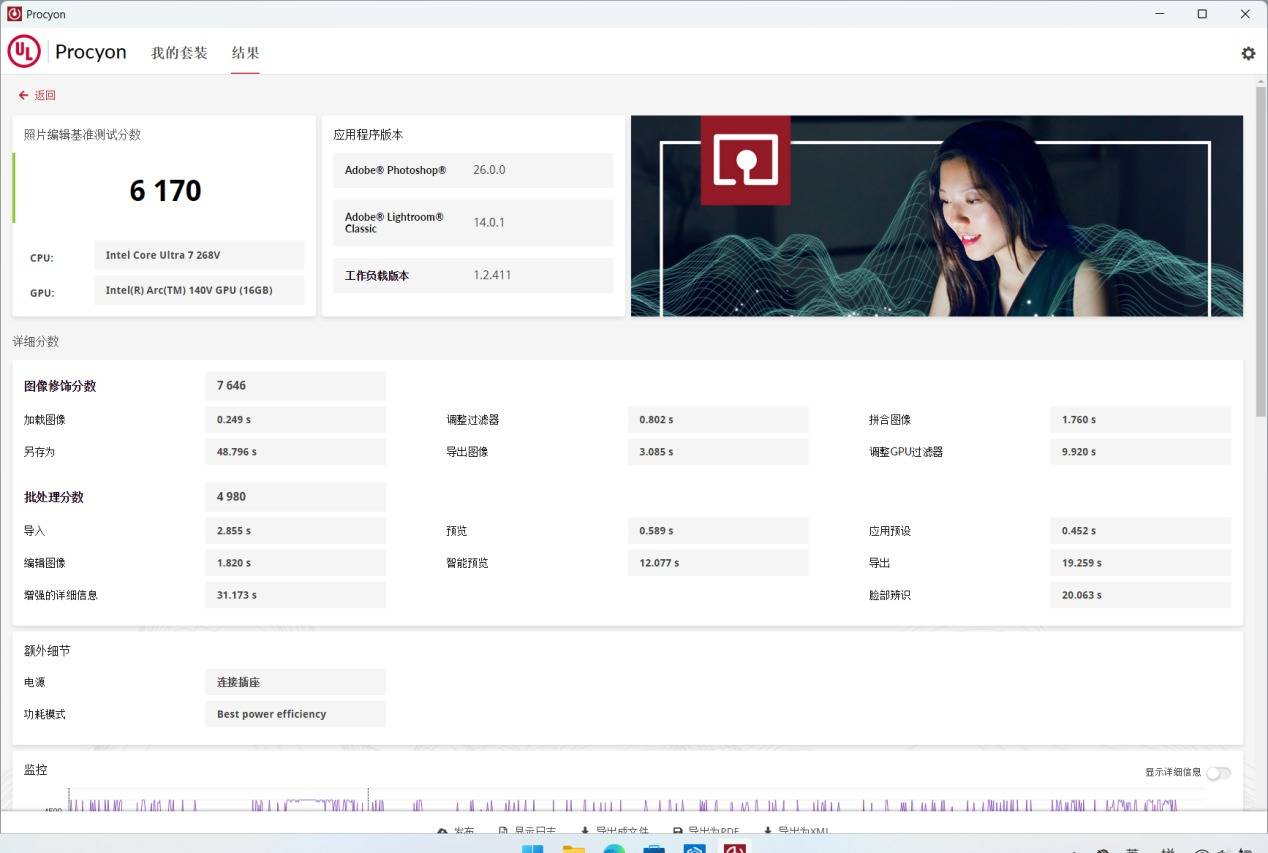Click 导出成文件 to export a file
This screenshot has height=853, width=1268.
(x=614, y=830)
